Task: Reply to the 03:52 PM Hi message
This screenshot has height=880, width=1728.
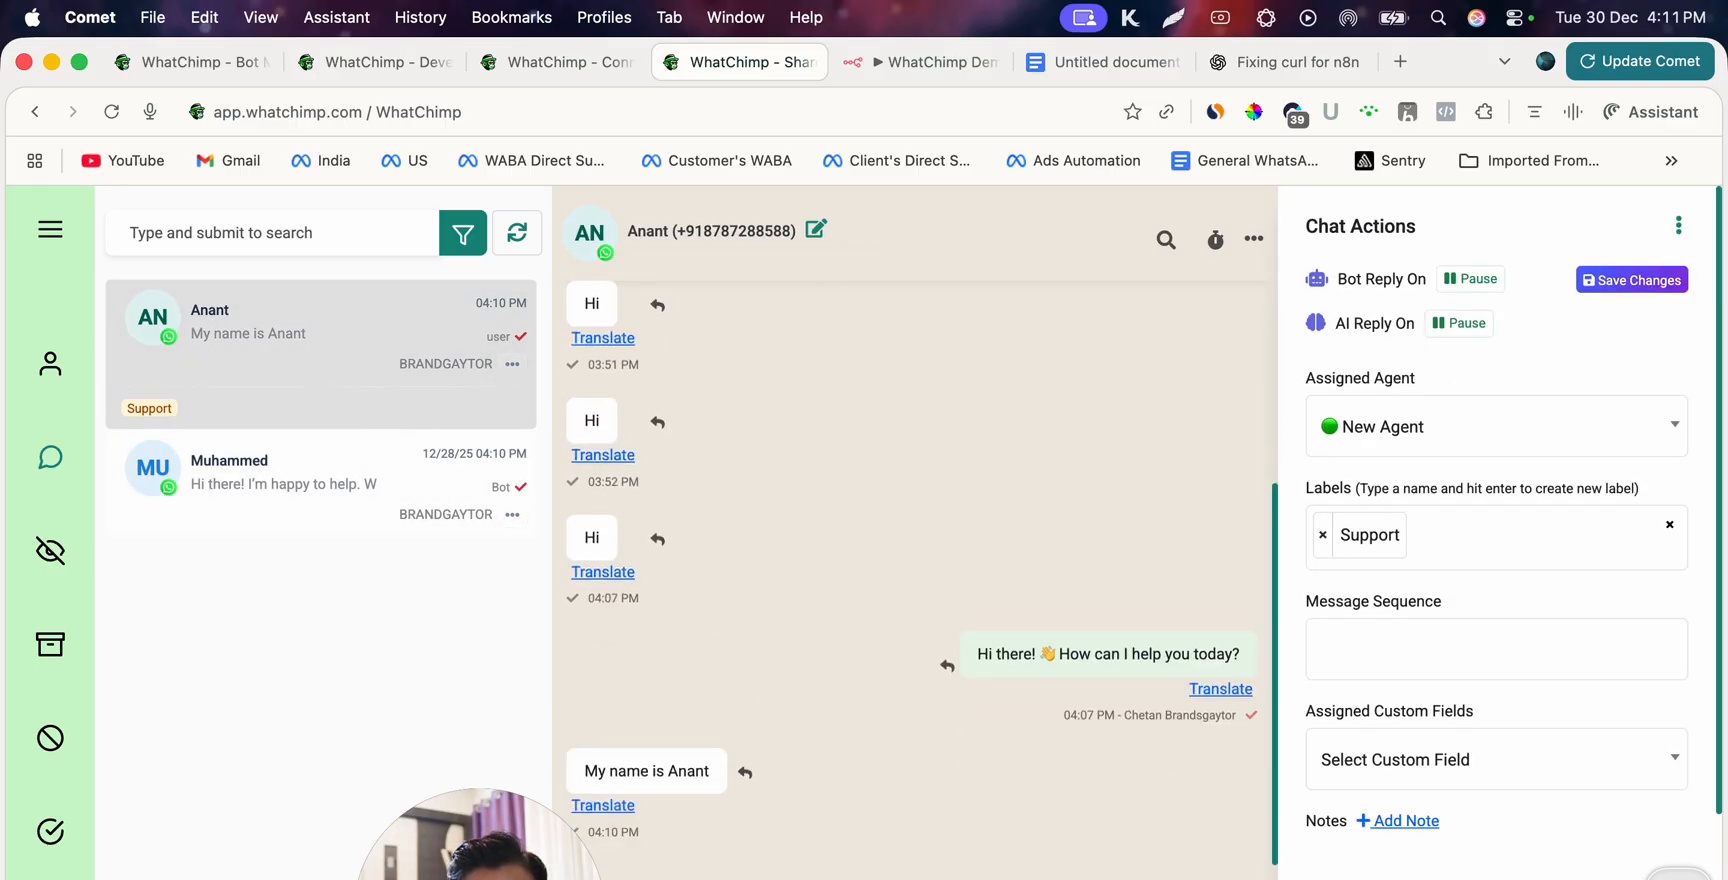Action: tap(657, 422)
